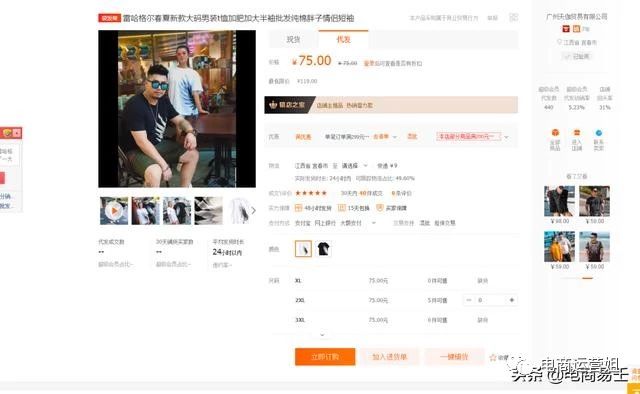Image resolution: width=640 pixels, height=394 pixels.
Task: Switch to the 代发 tab
Action: [343, 40]
